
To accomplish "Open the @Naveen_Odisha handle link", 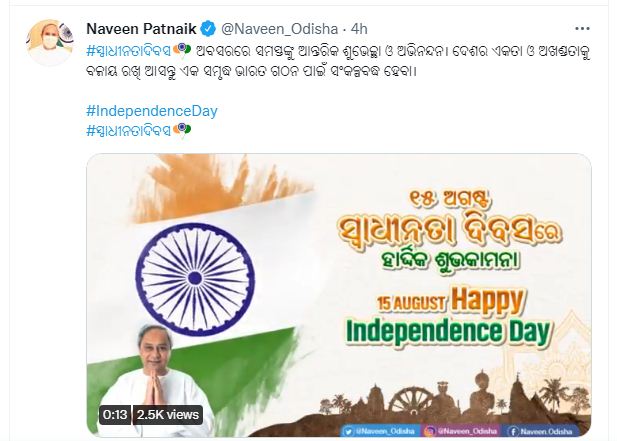I will tap(279, 29).
